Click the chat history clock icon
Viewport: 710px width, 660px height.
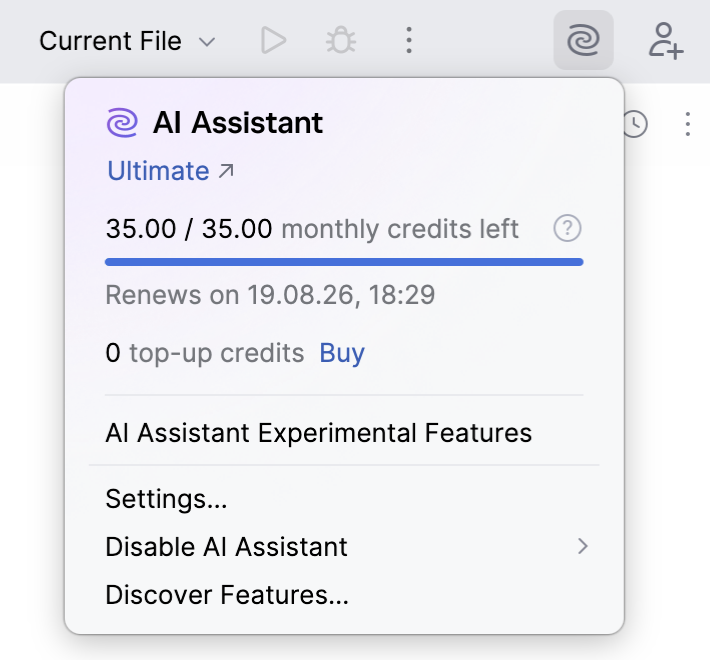point(635,124)
